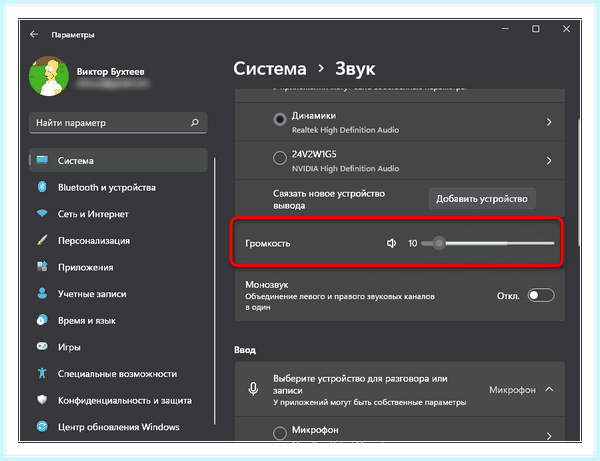600x461 pixels.
Task: Click the Добавить устройство button
Action: [482, 199]
